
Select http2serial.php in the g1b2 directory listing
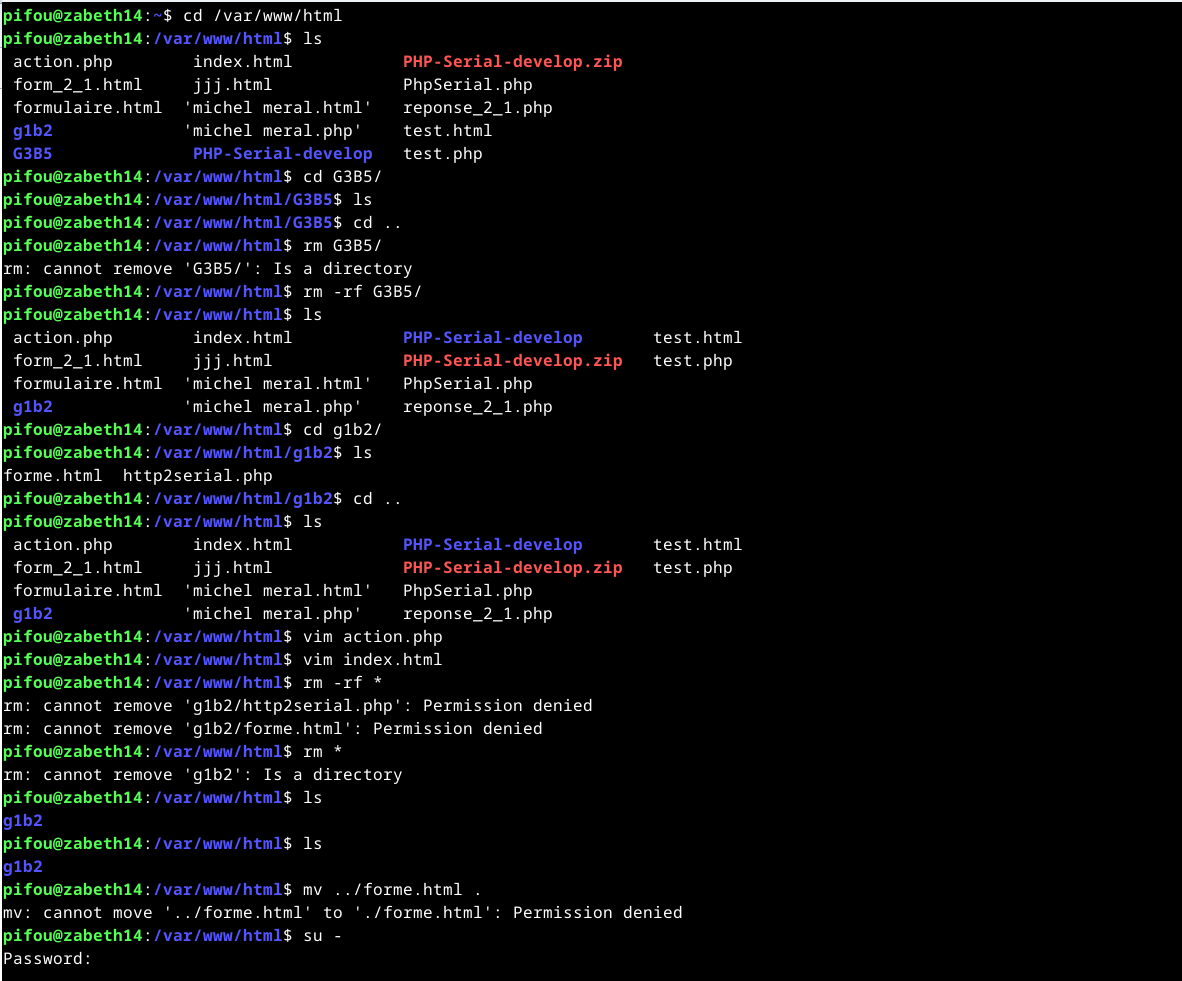198,476
